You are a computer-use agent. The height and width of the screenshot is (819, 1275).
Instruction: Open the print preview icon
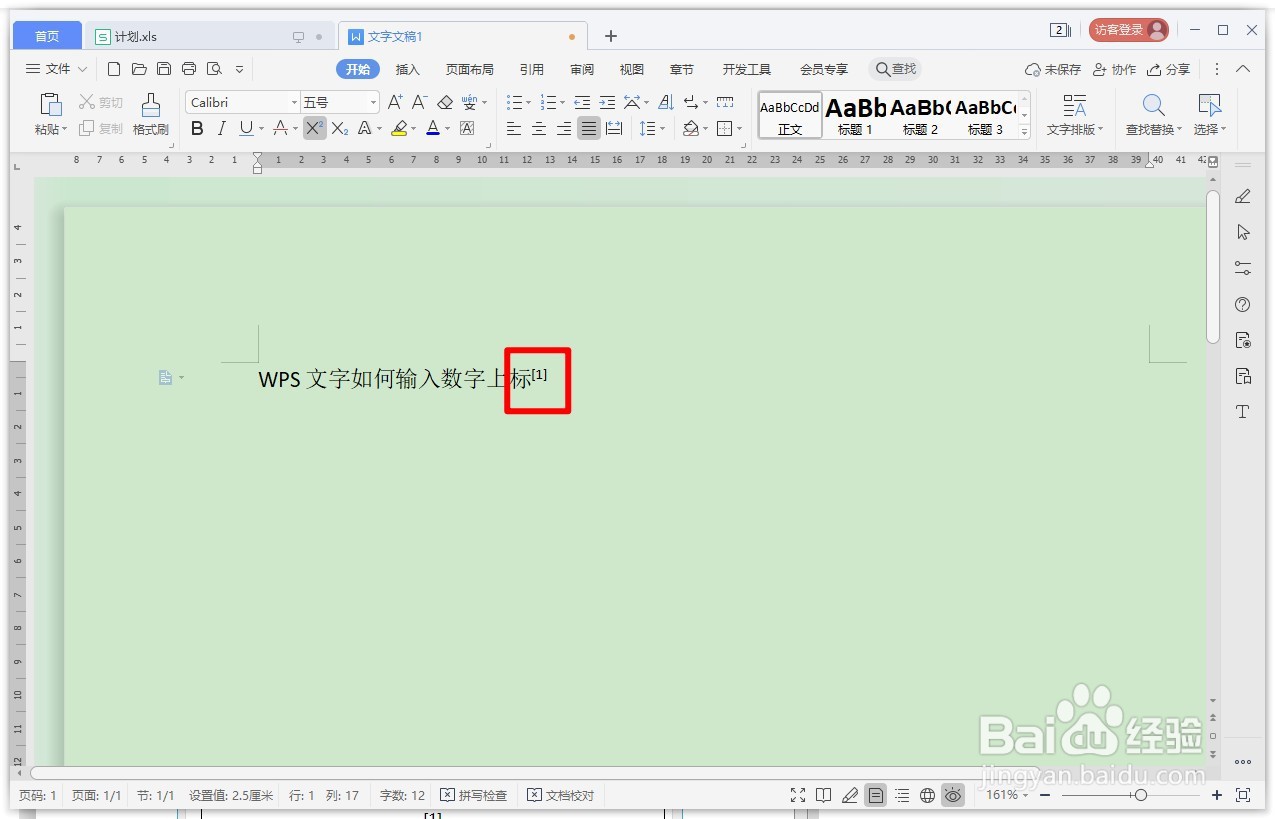coord(213,69)
